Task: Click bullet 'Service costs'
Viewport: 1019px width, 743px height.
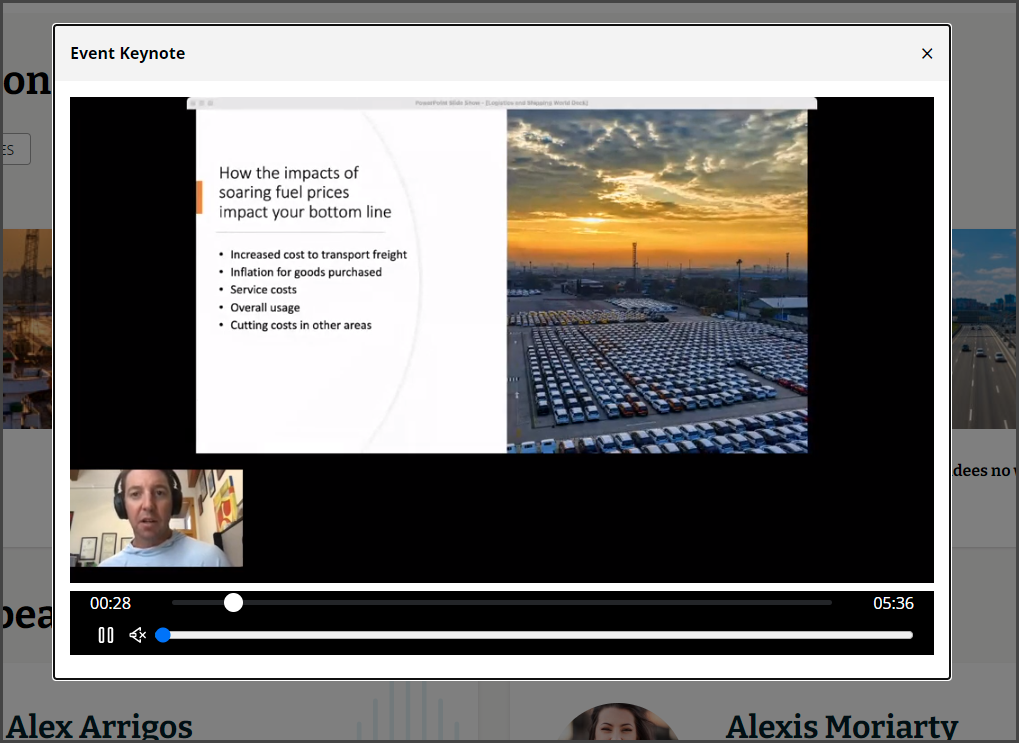Action: point(263,290)
